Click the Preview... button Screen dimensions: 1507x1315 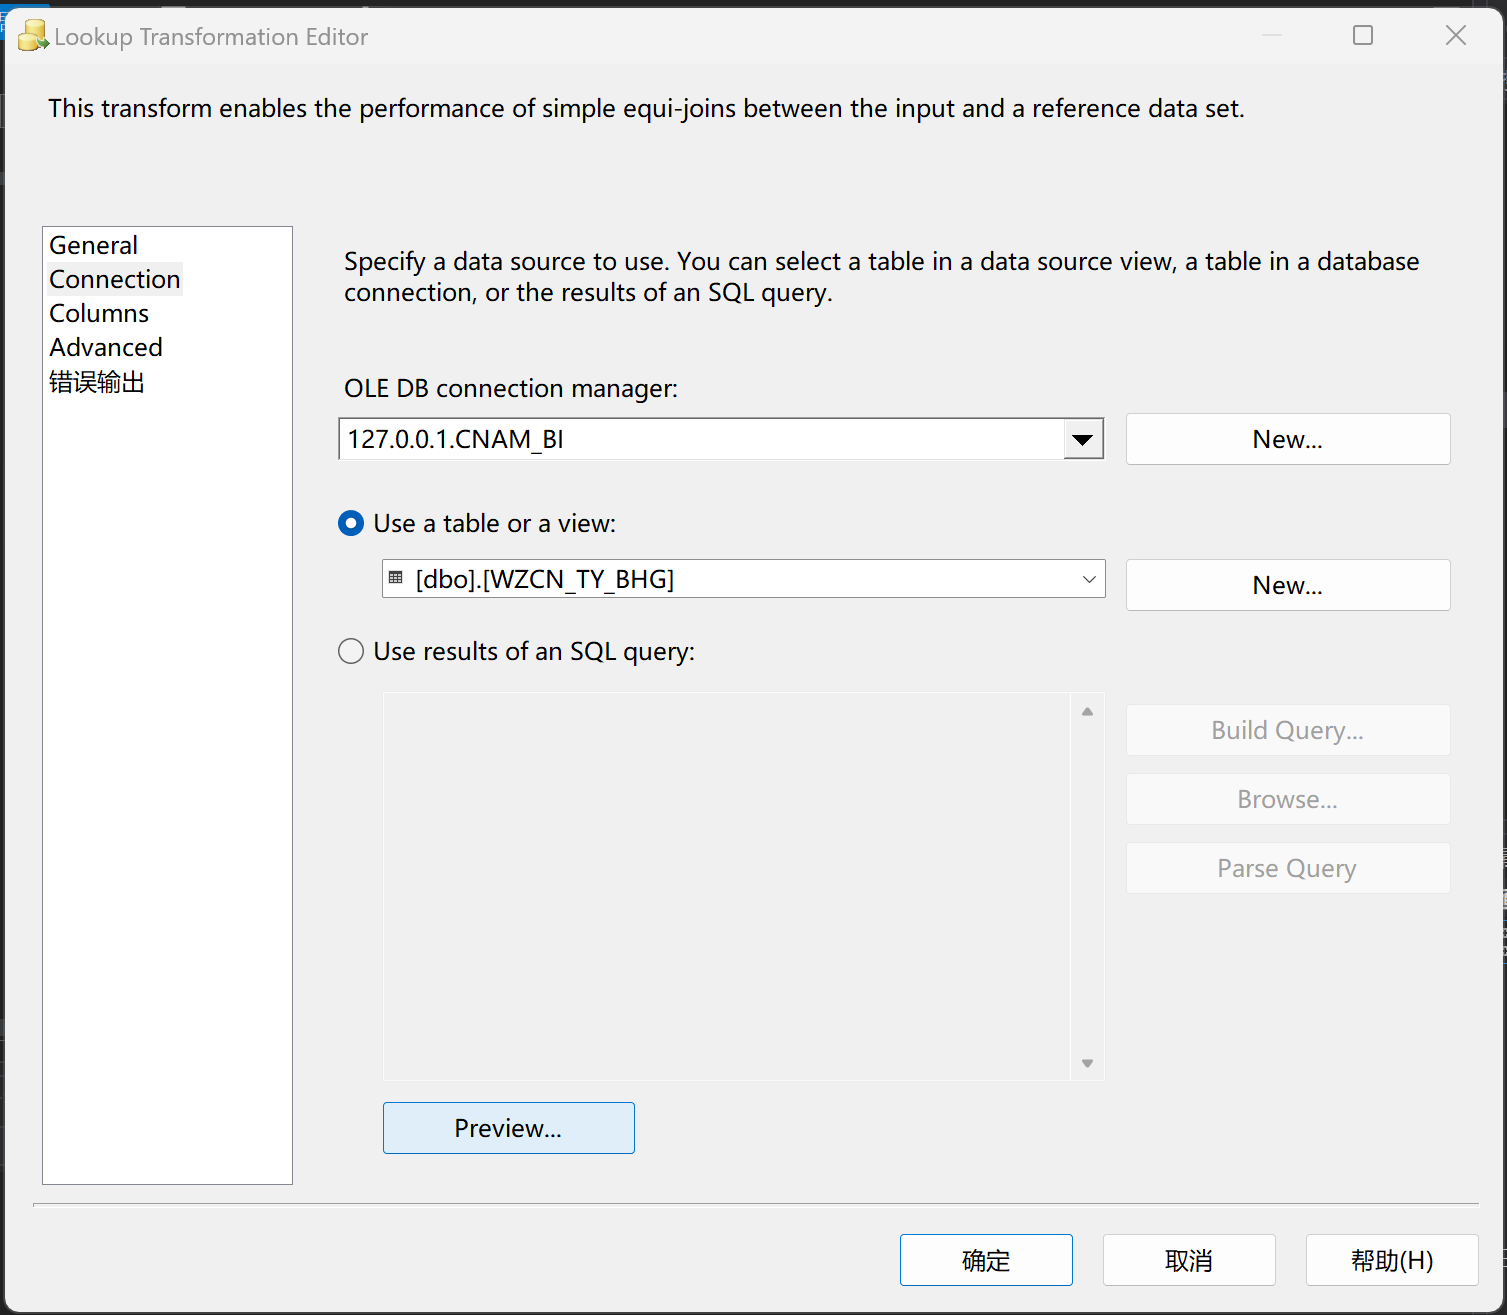coord(508,1128)
